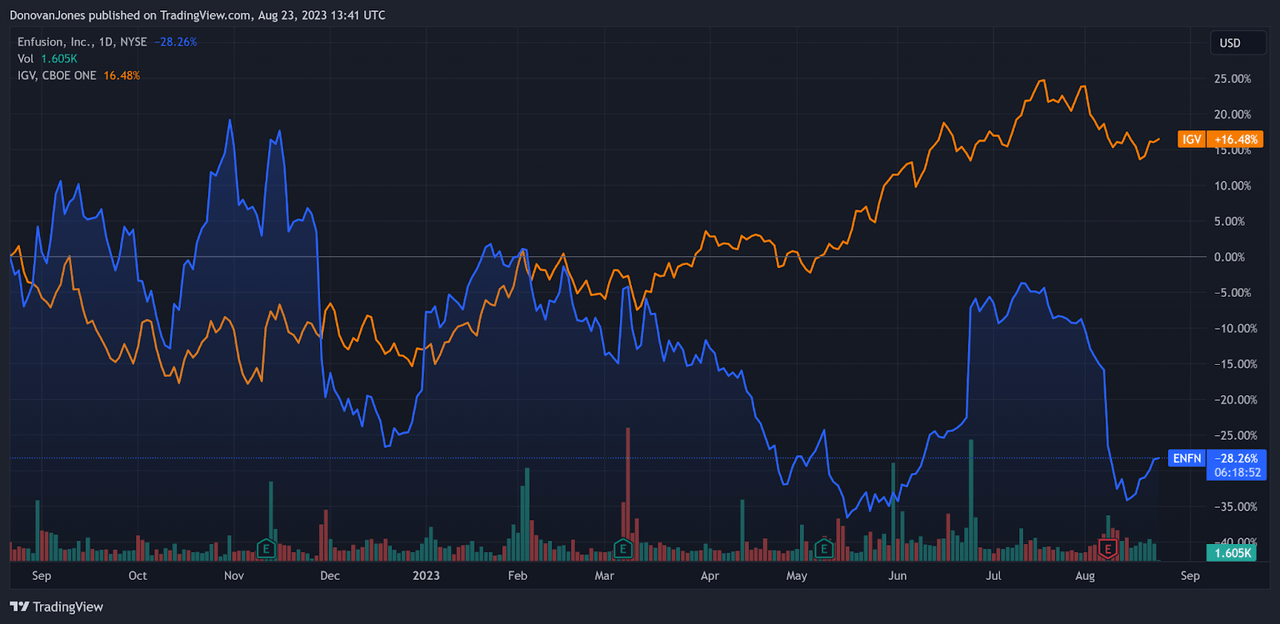Click the Jul label on the time axis
This screenshot has height=624, width=1280.
coord(994,576)
